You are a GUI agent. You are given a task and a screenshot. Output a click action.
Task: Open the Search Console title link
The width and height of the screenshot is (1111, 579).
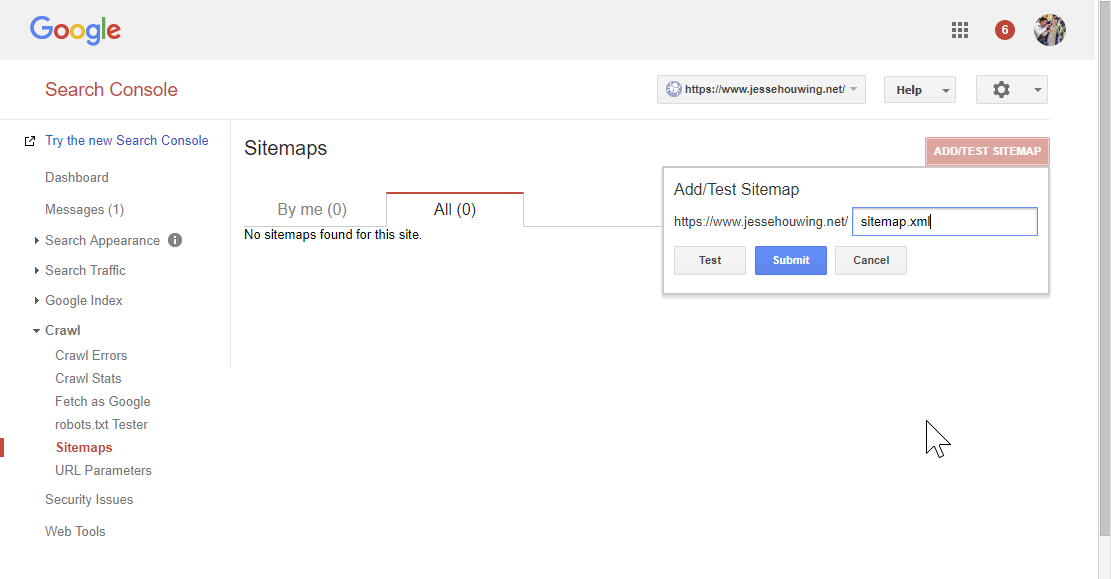click(x=111, y=89)
